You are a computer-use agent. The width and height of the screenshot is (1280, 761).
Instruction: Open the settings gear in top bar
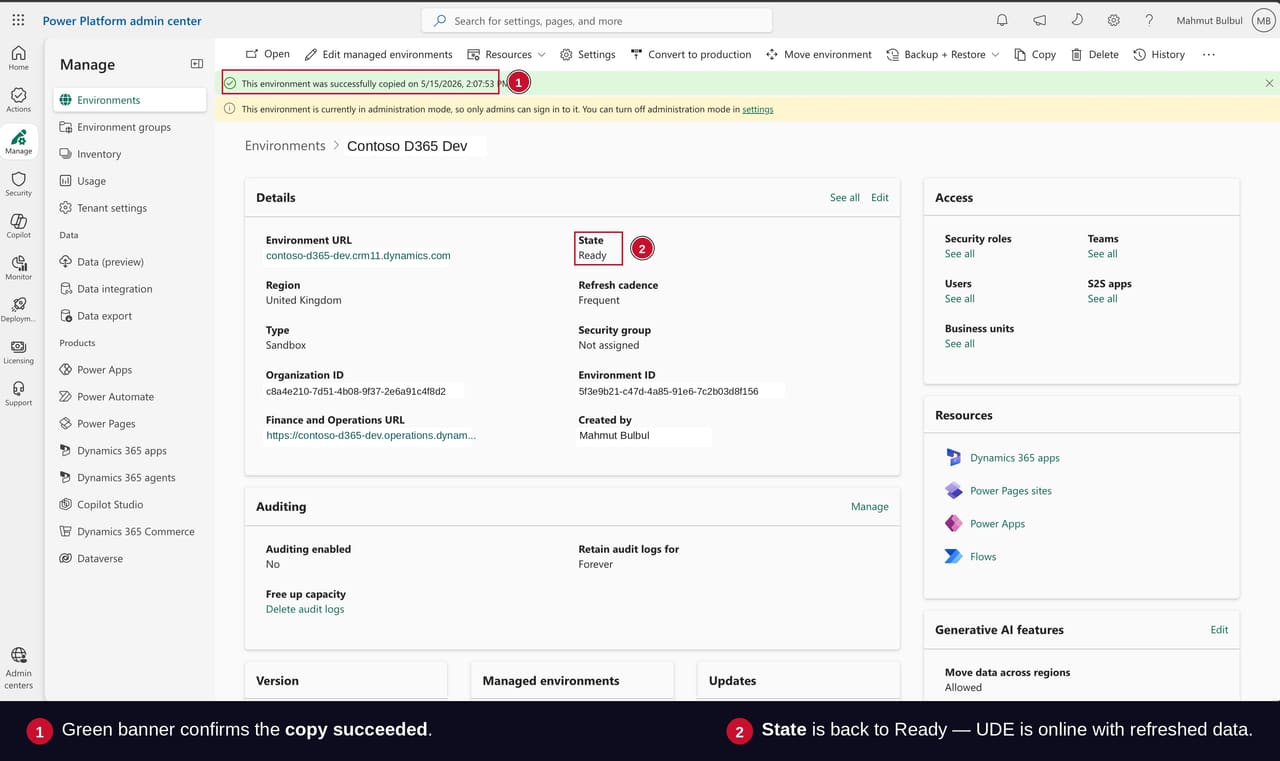[x=1113, y=20]
